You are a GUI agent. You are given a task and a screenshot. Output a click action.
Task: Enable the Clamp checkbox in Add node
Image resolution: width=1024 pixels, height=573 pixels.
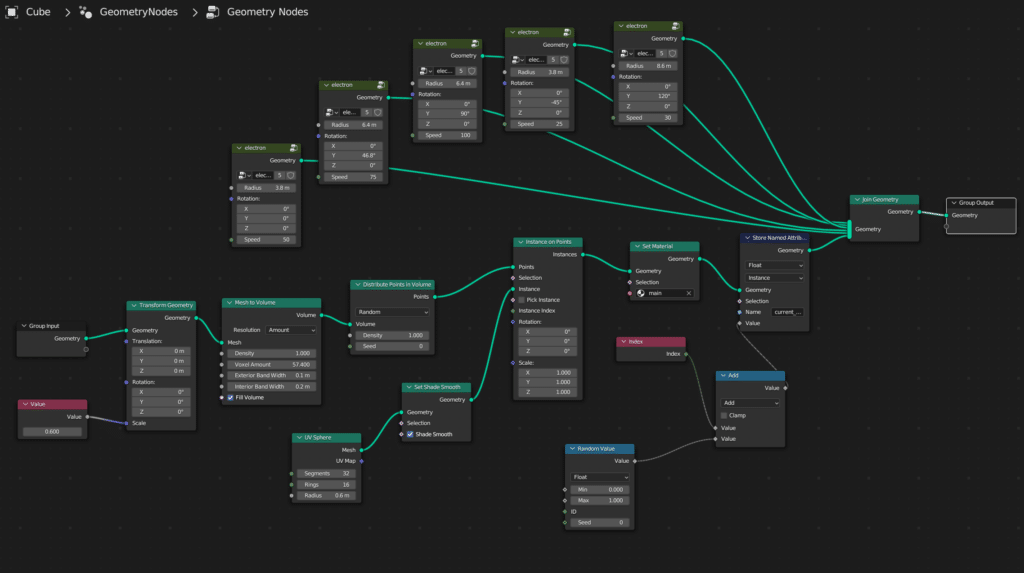click(x=724, y=415)
